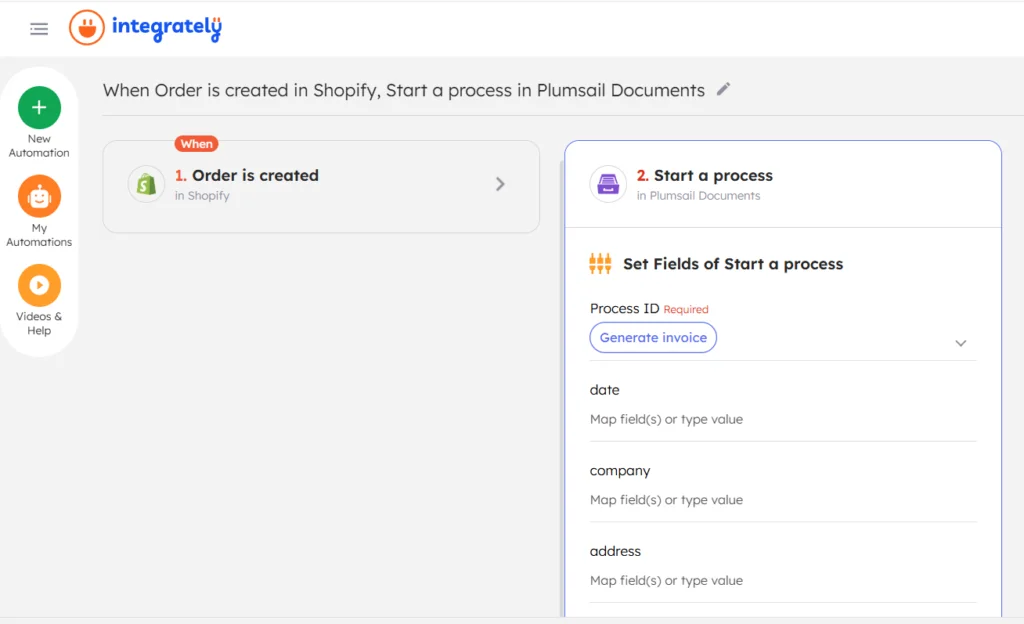Select the Start a process step card
1024x624 pixels.
coord(783,186)
